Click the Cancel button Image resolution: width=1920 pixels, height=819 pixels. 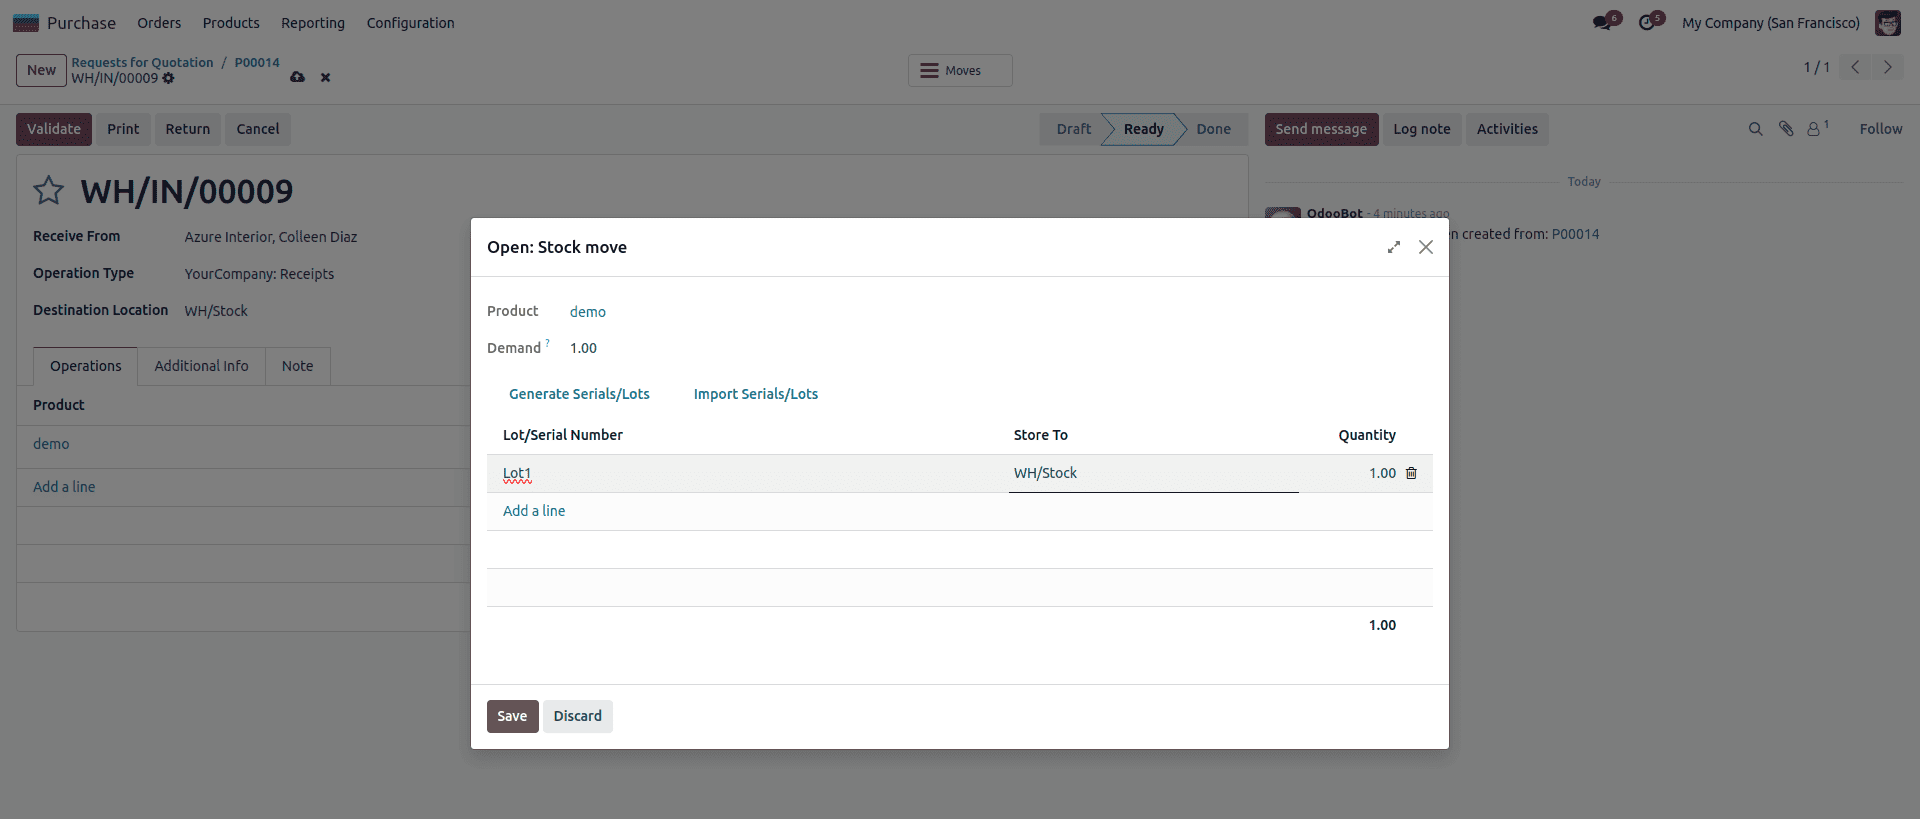pos(258,129)
